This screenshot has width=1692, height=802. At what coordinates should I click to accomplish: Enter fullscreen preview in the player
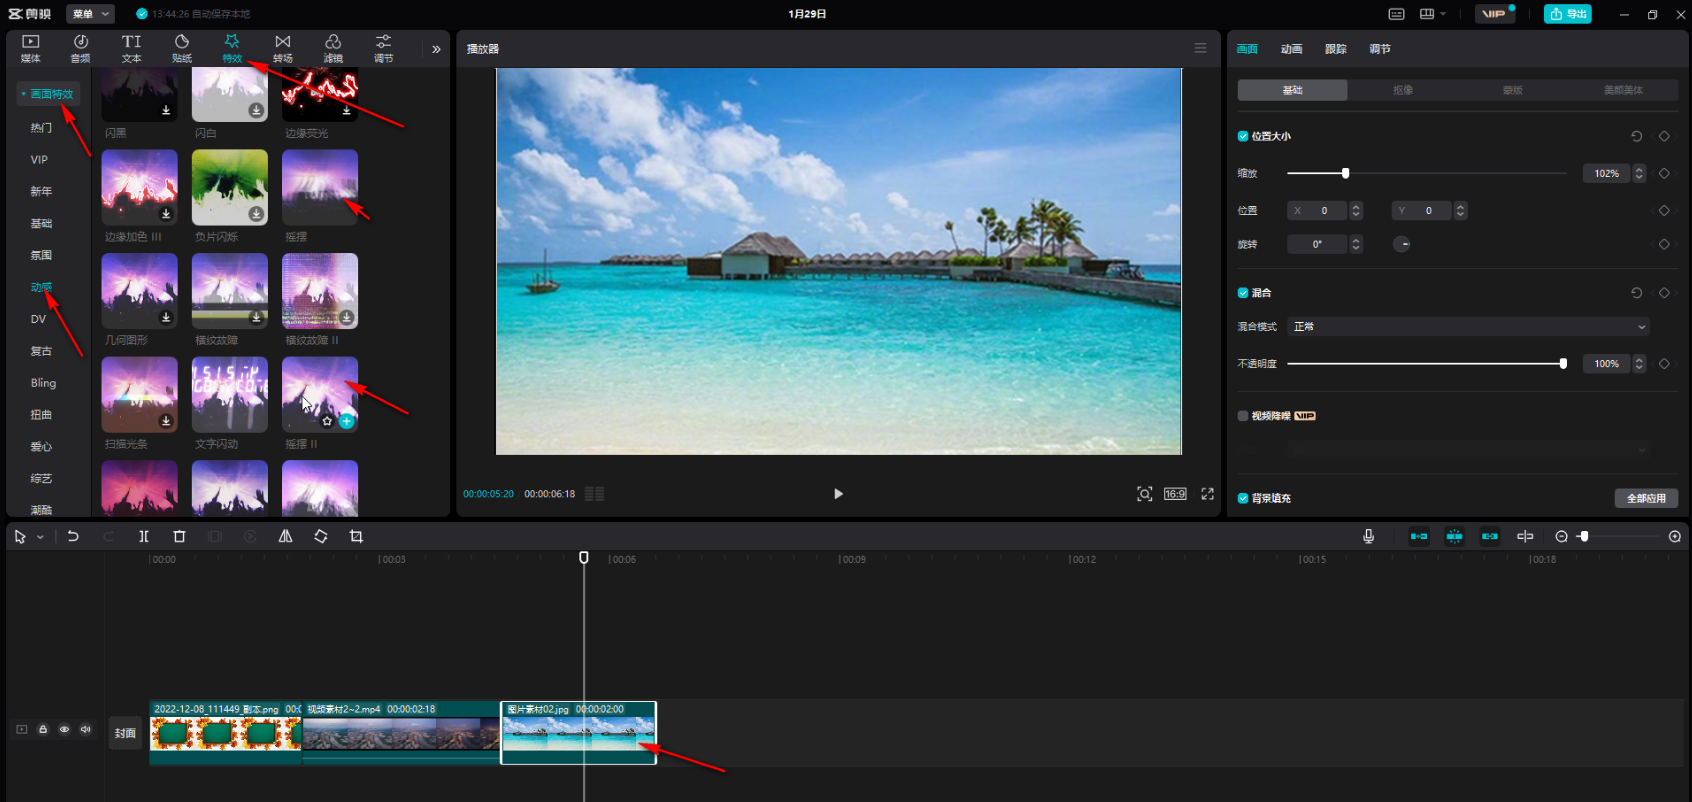1207,494
